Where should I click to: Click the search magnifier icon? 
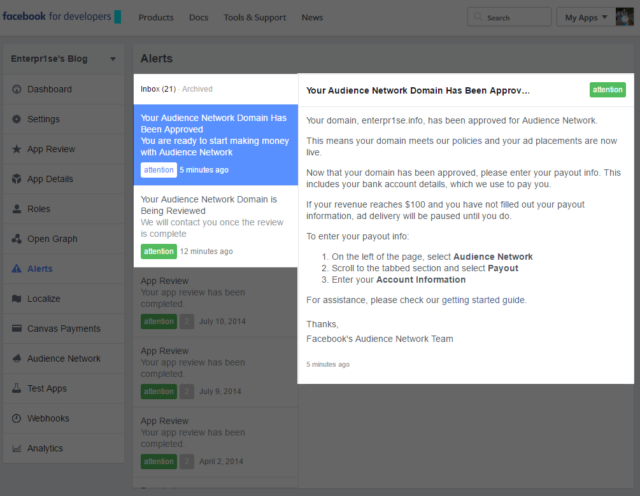pos(478,17)
